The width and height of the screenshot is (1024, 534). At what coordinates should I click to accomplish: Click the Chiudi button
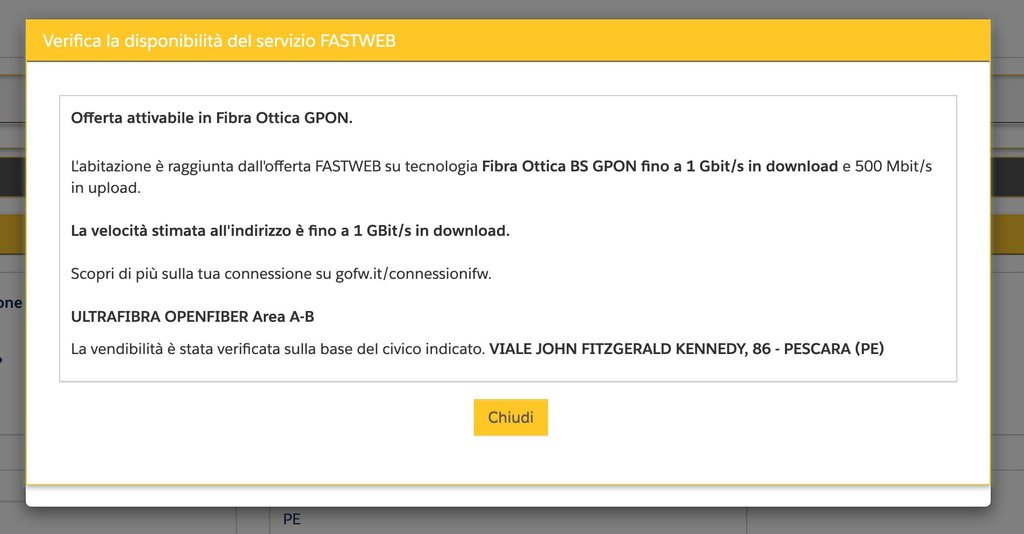[510, 417]
